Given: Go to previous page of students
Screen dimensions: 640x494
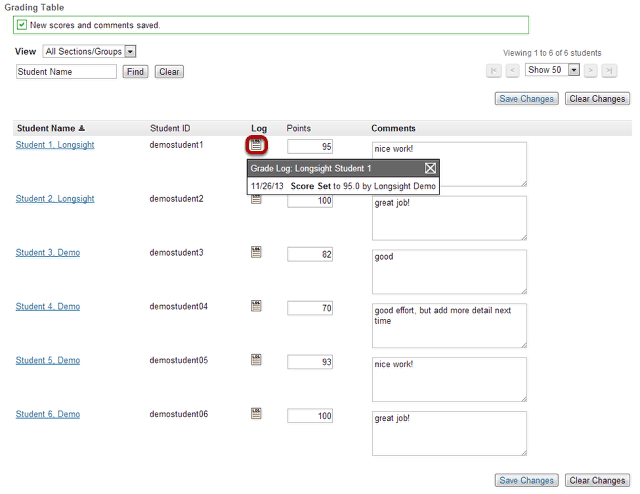Looking at the screenshot, I should pos(512,71).
